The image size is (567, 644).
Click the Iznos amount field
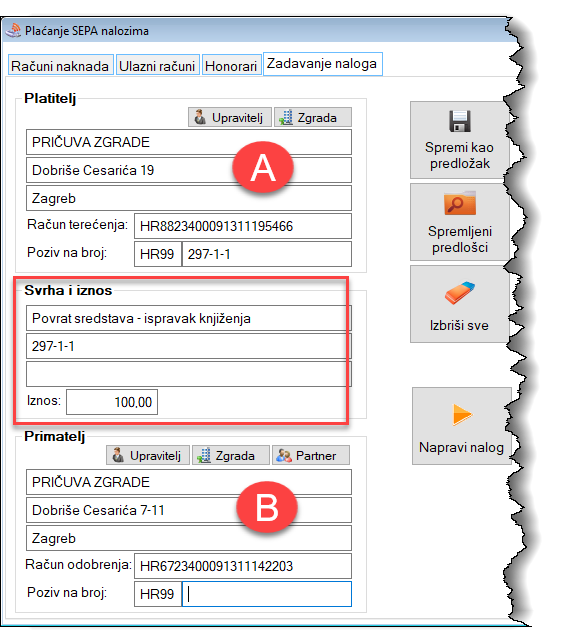click(112, 402)
